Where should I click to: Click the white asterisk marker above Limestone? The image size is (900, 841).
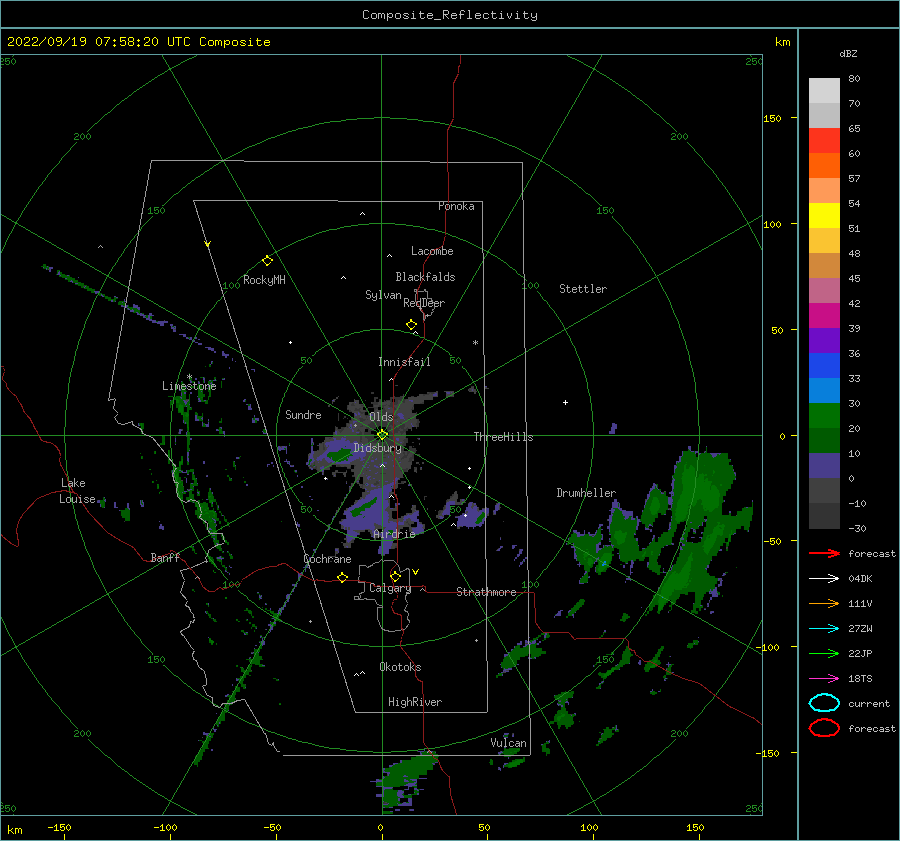[189, 377]
